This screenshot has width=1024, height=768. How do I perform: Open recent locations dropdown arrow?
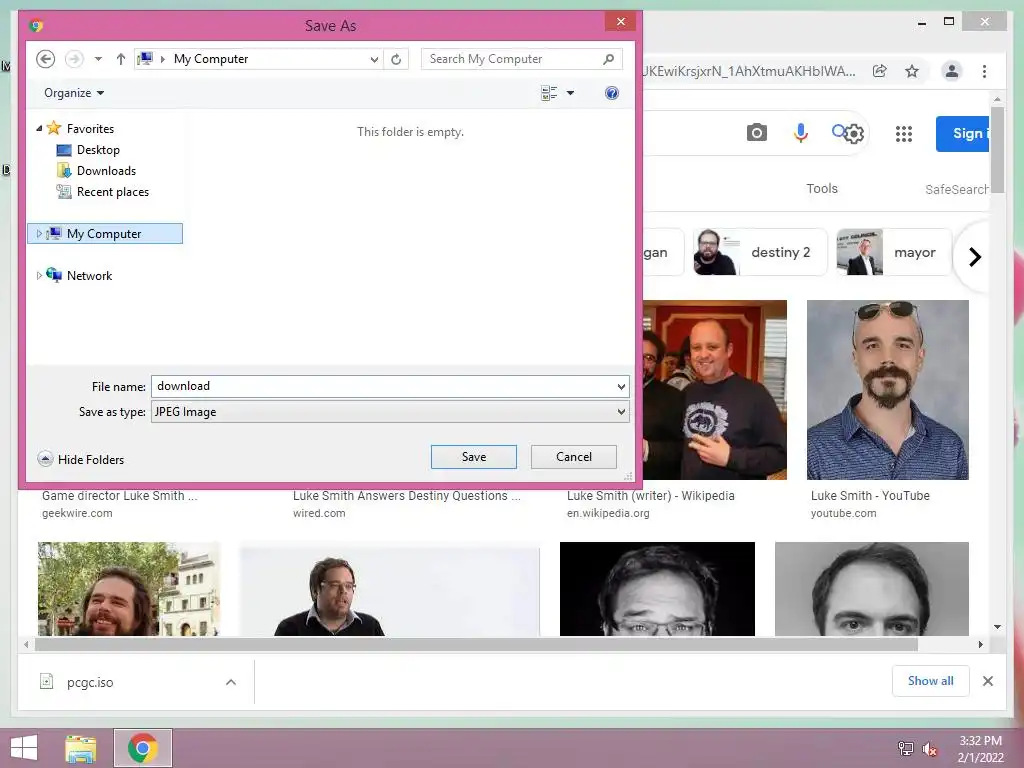point(98,59)
